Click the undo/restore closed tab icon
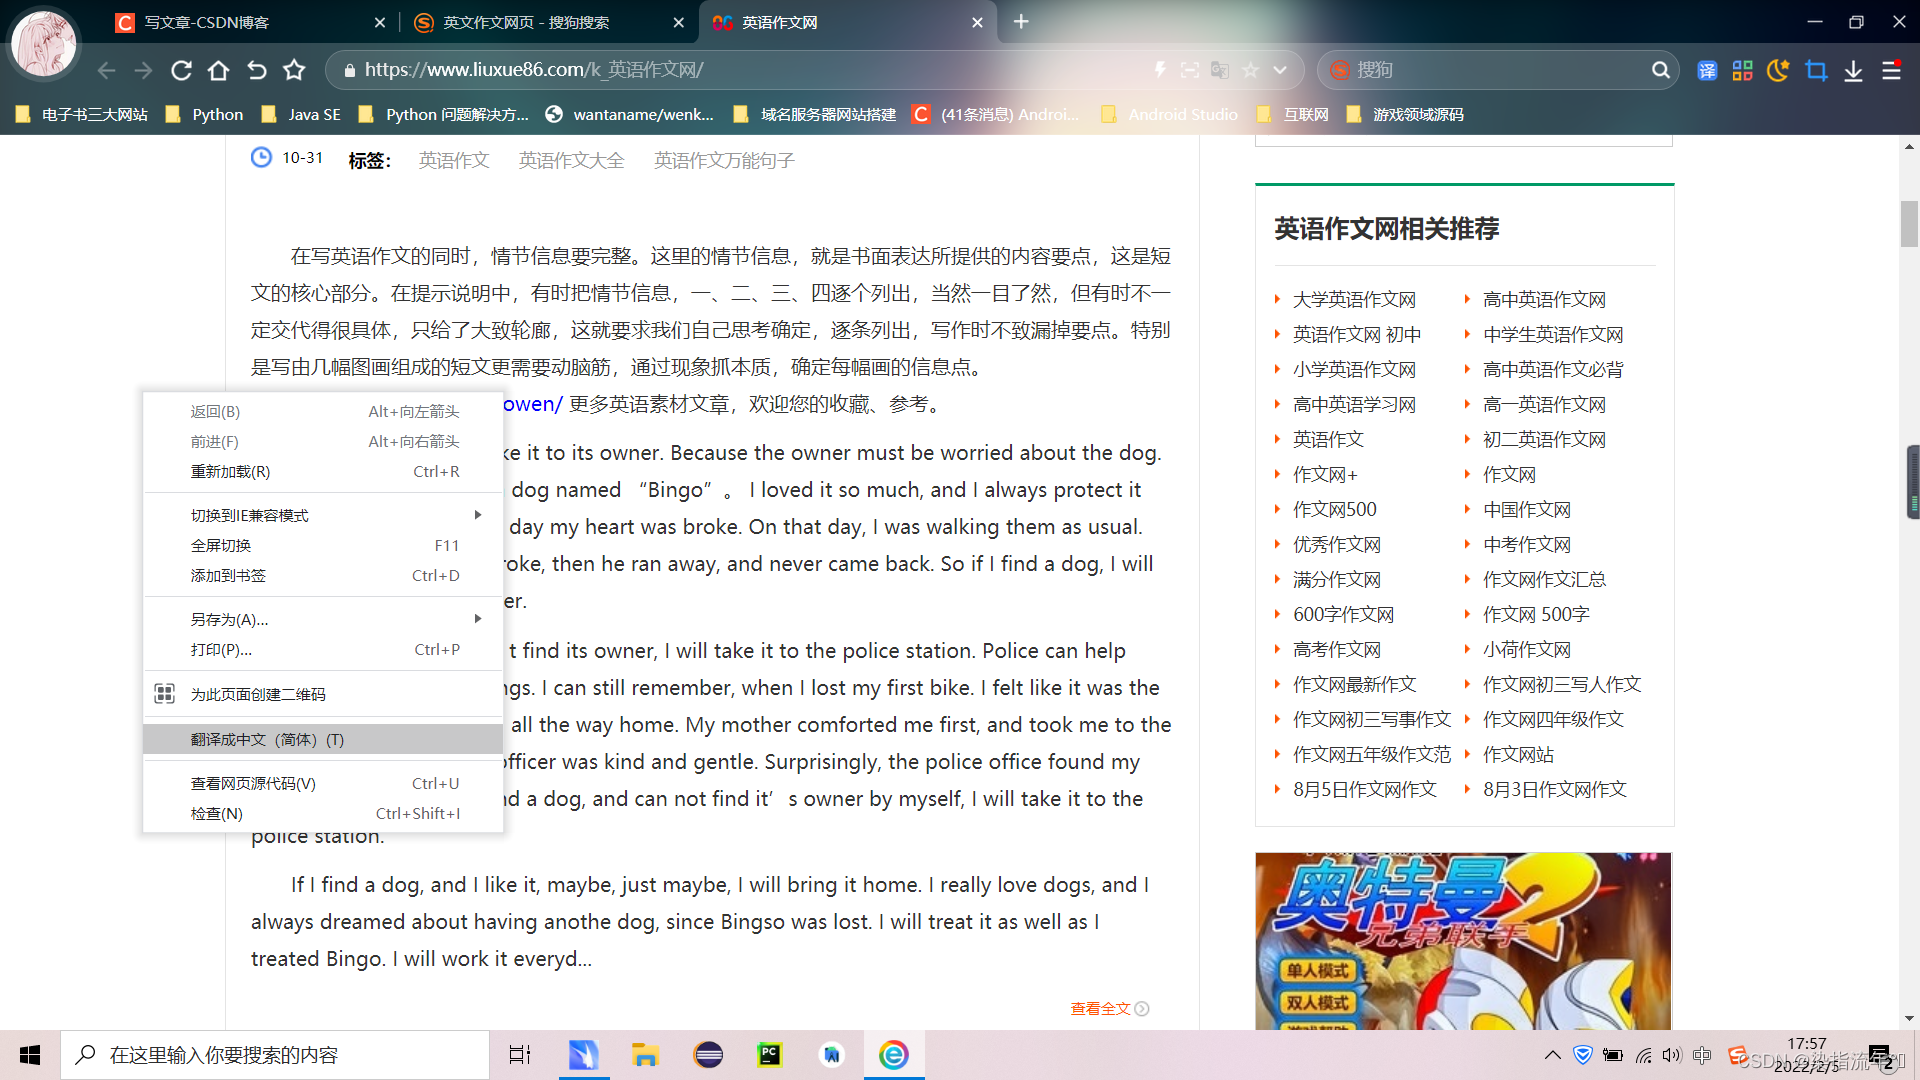 click(257, 70)
